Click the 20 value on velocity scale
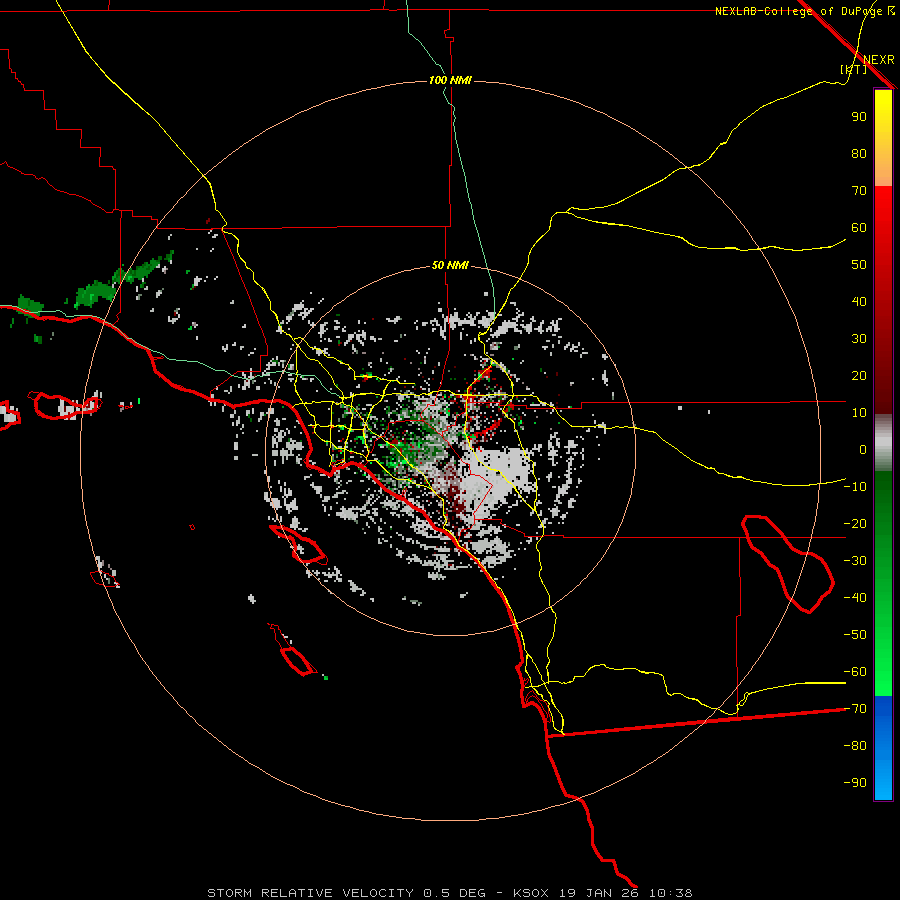Screen dimensions: 900x900 pyautogui.click(x=859, y=376)
